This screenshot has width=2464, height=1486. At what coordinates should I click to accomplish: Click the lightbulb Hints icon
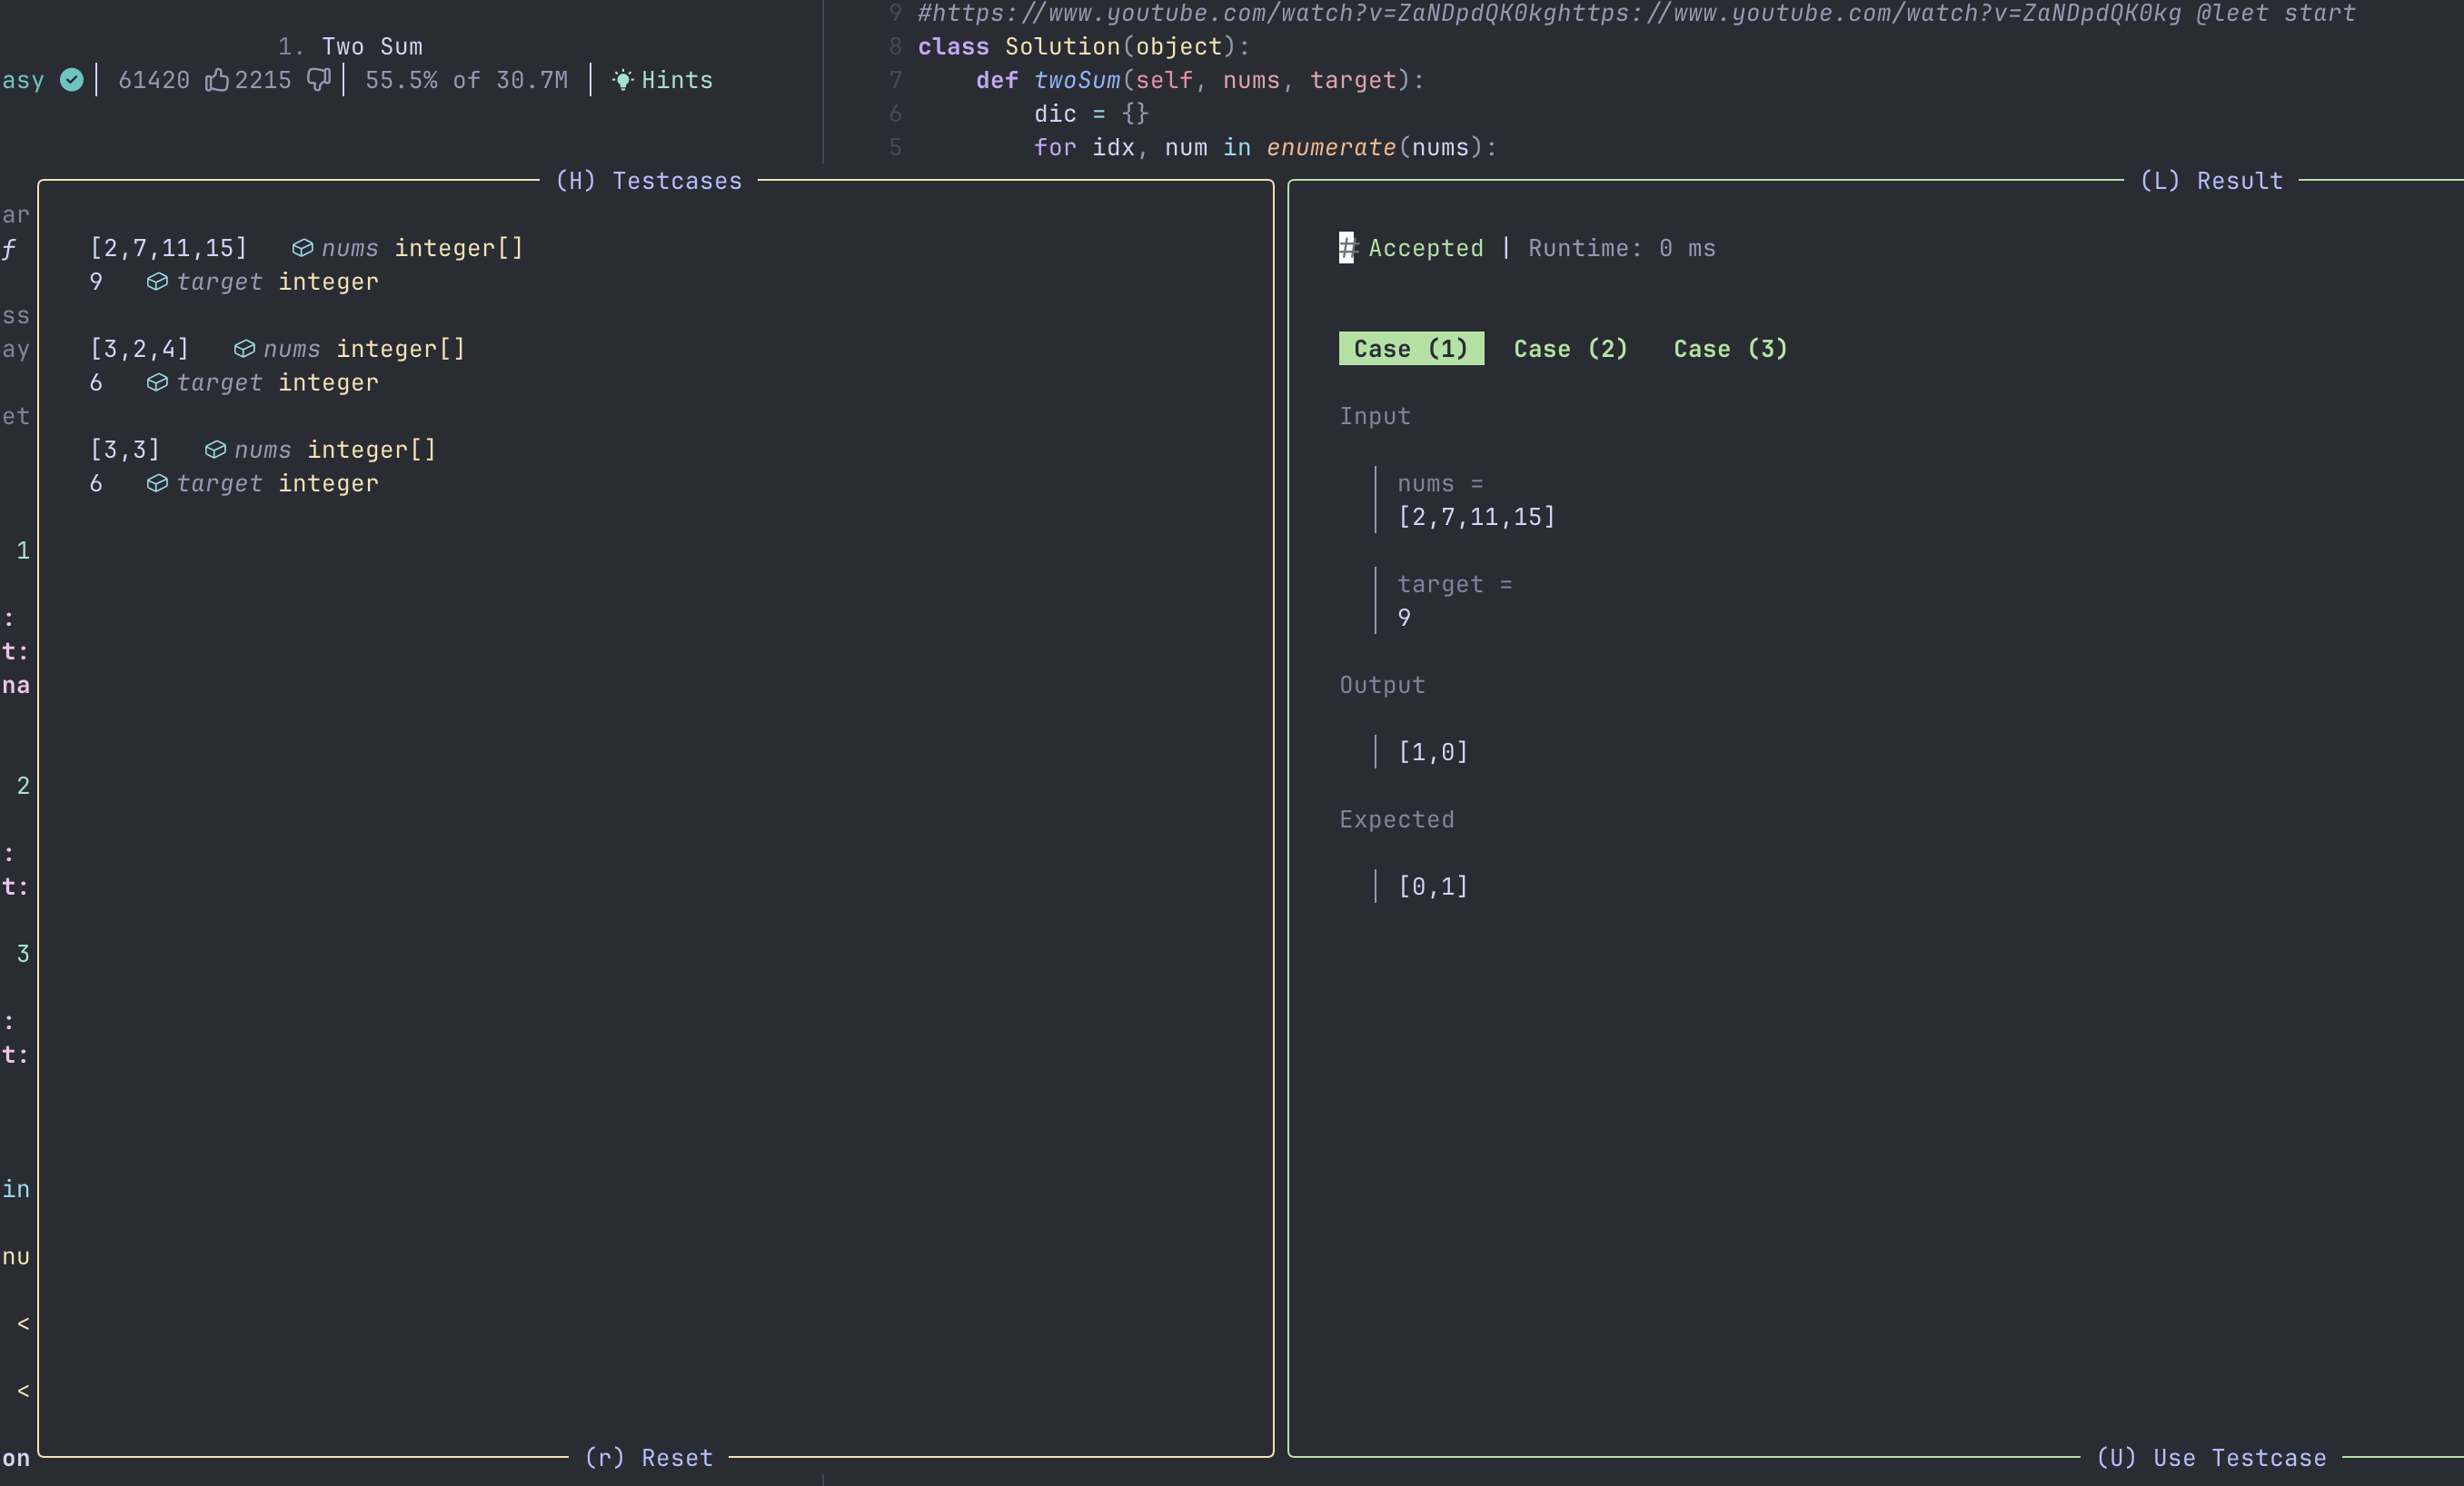coord(623,80)
